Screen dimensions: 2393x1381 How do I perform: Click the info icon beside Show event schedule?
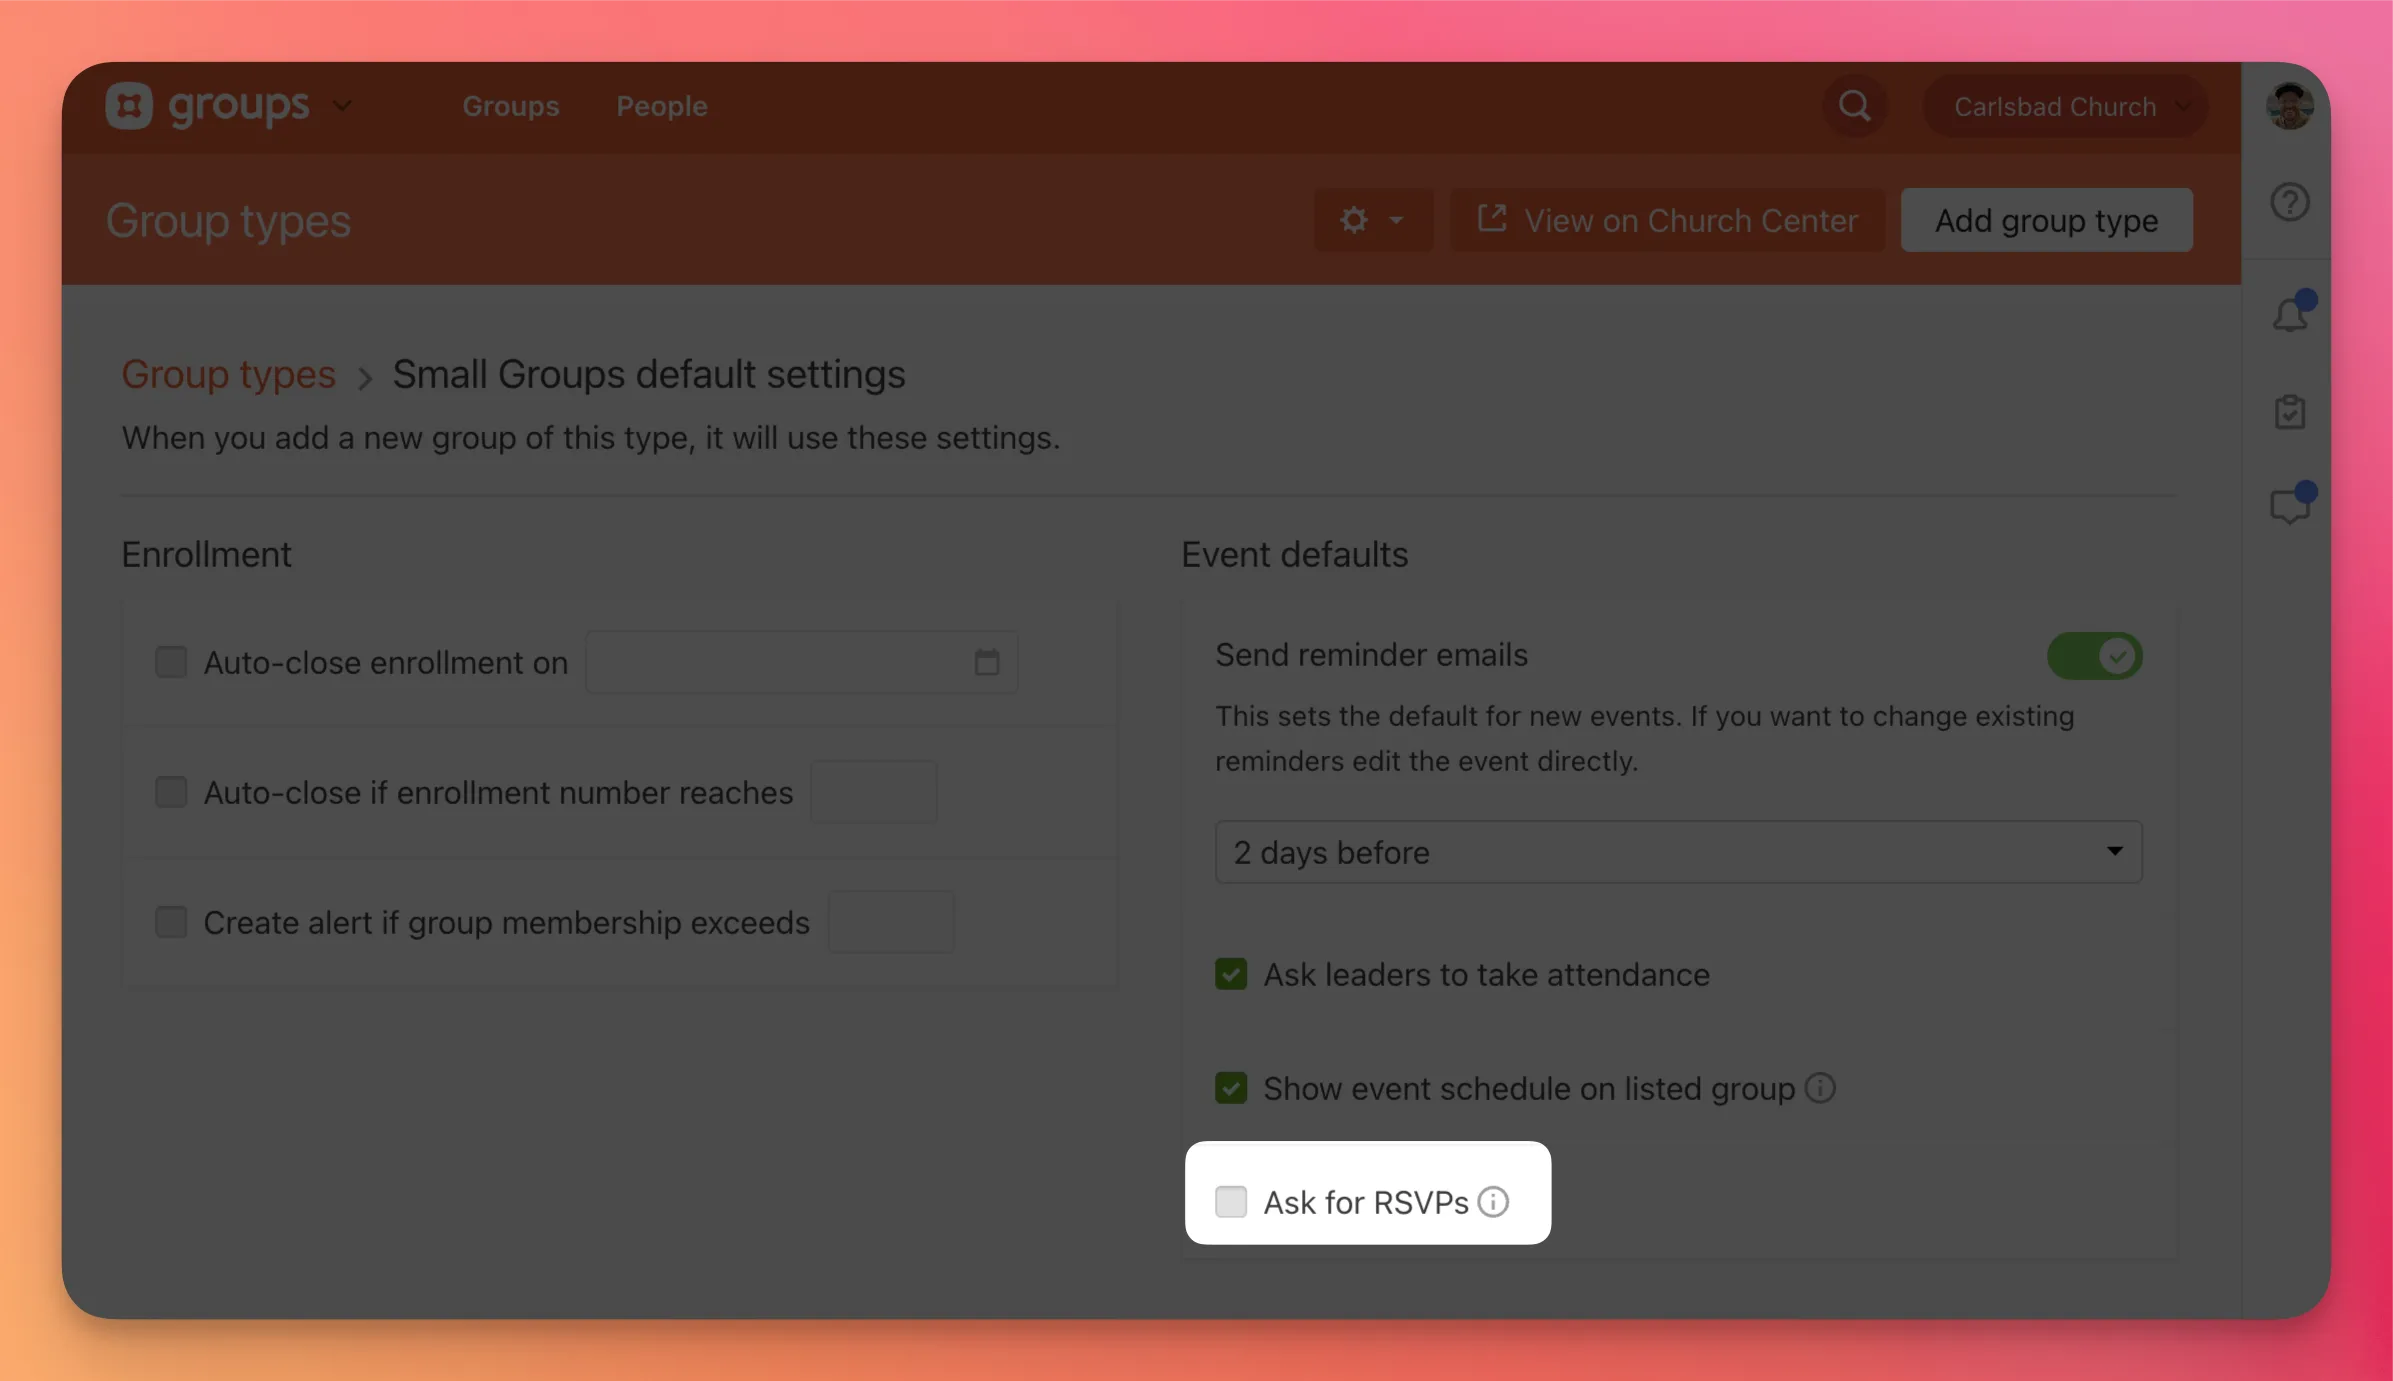1820,1088
